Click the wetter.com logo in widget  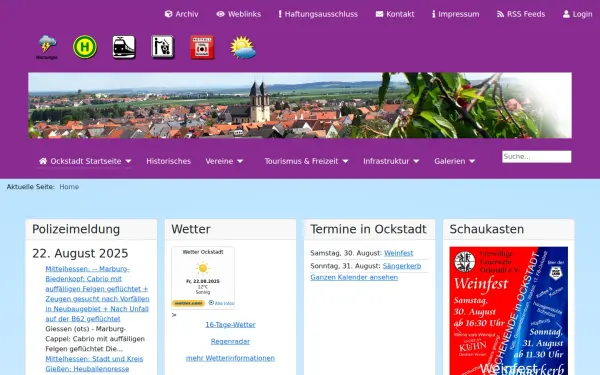tap(188, 303)
